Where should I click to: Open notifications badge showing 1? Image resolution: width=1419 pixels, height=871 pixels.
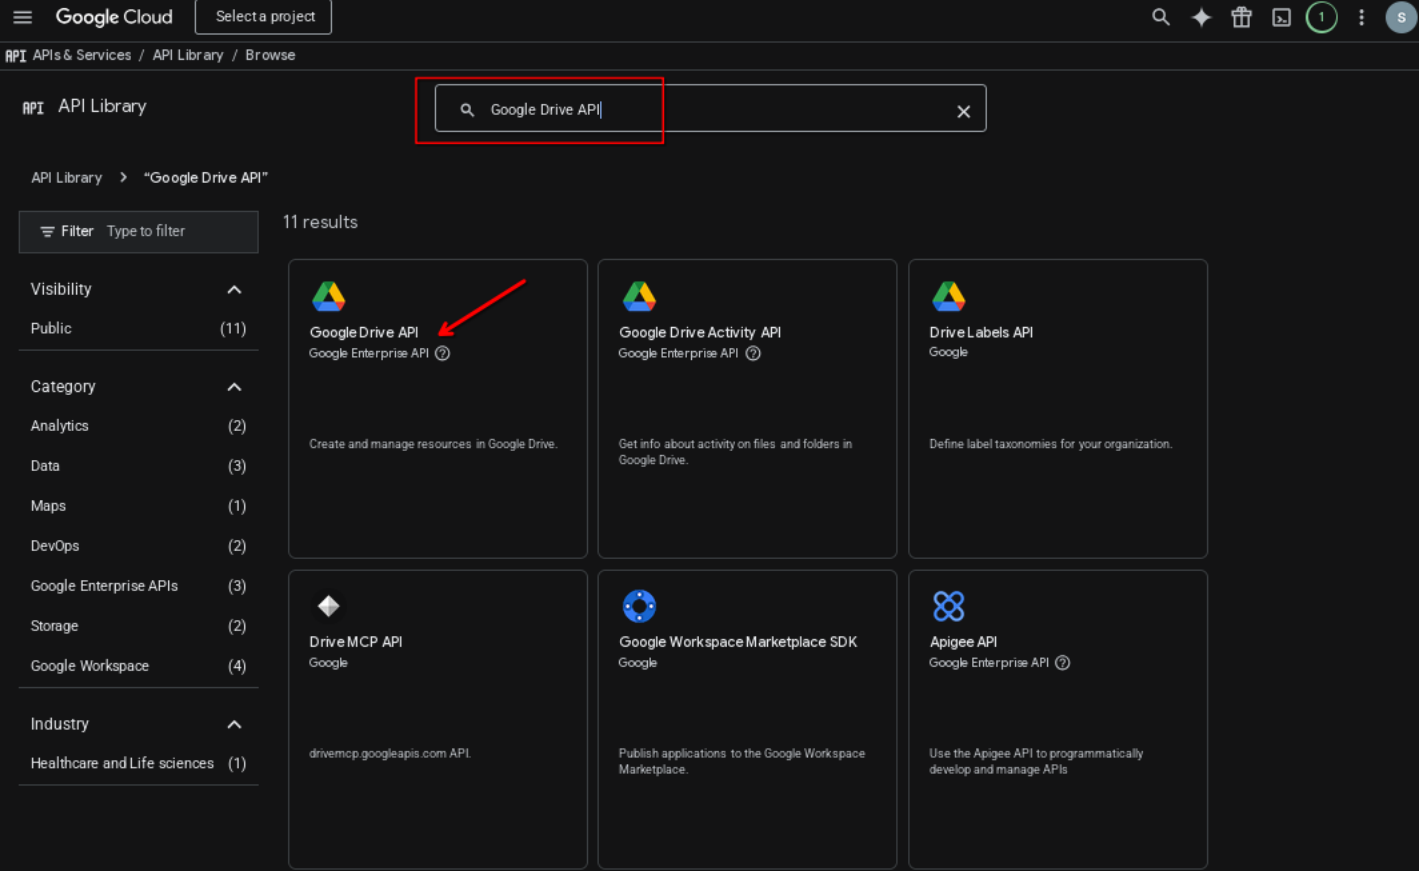(x=1321, y=17)
